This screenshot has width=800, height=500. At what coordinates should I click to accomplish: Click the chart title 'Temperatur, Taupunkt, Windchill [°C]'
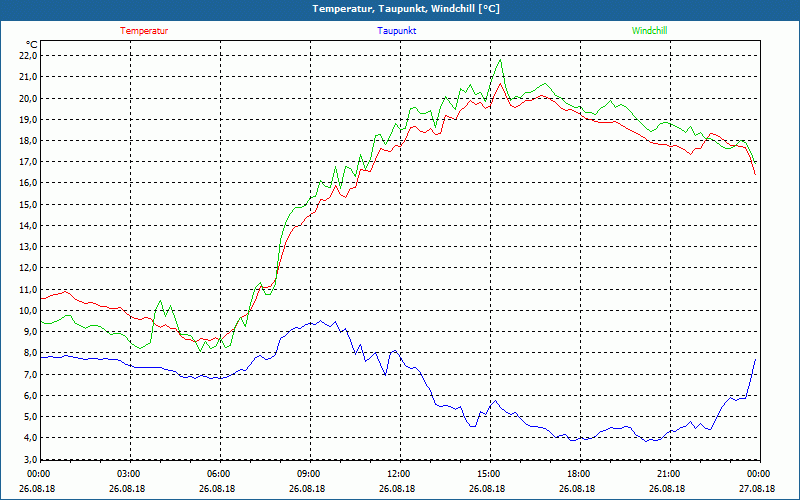406,9
